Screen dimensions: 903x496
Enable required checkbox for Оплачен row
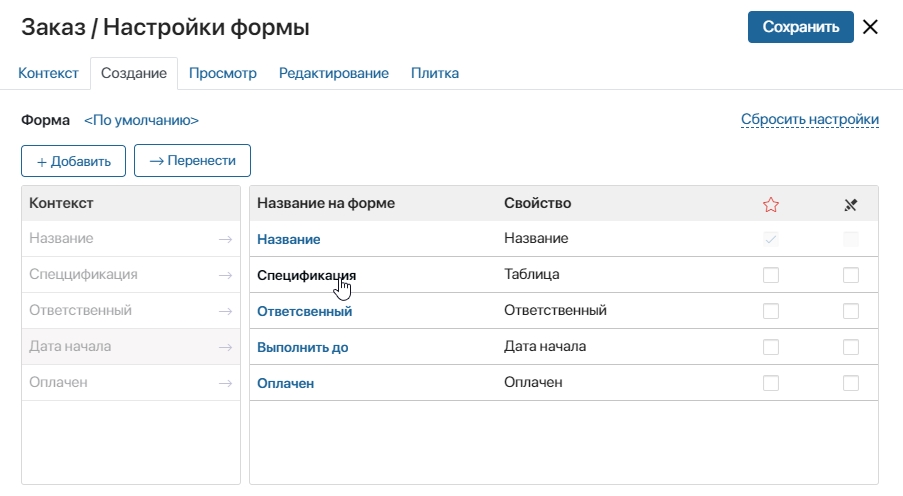(x=771, y=383)
